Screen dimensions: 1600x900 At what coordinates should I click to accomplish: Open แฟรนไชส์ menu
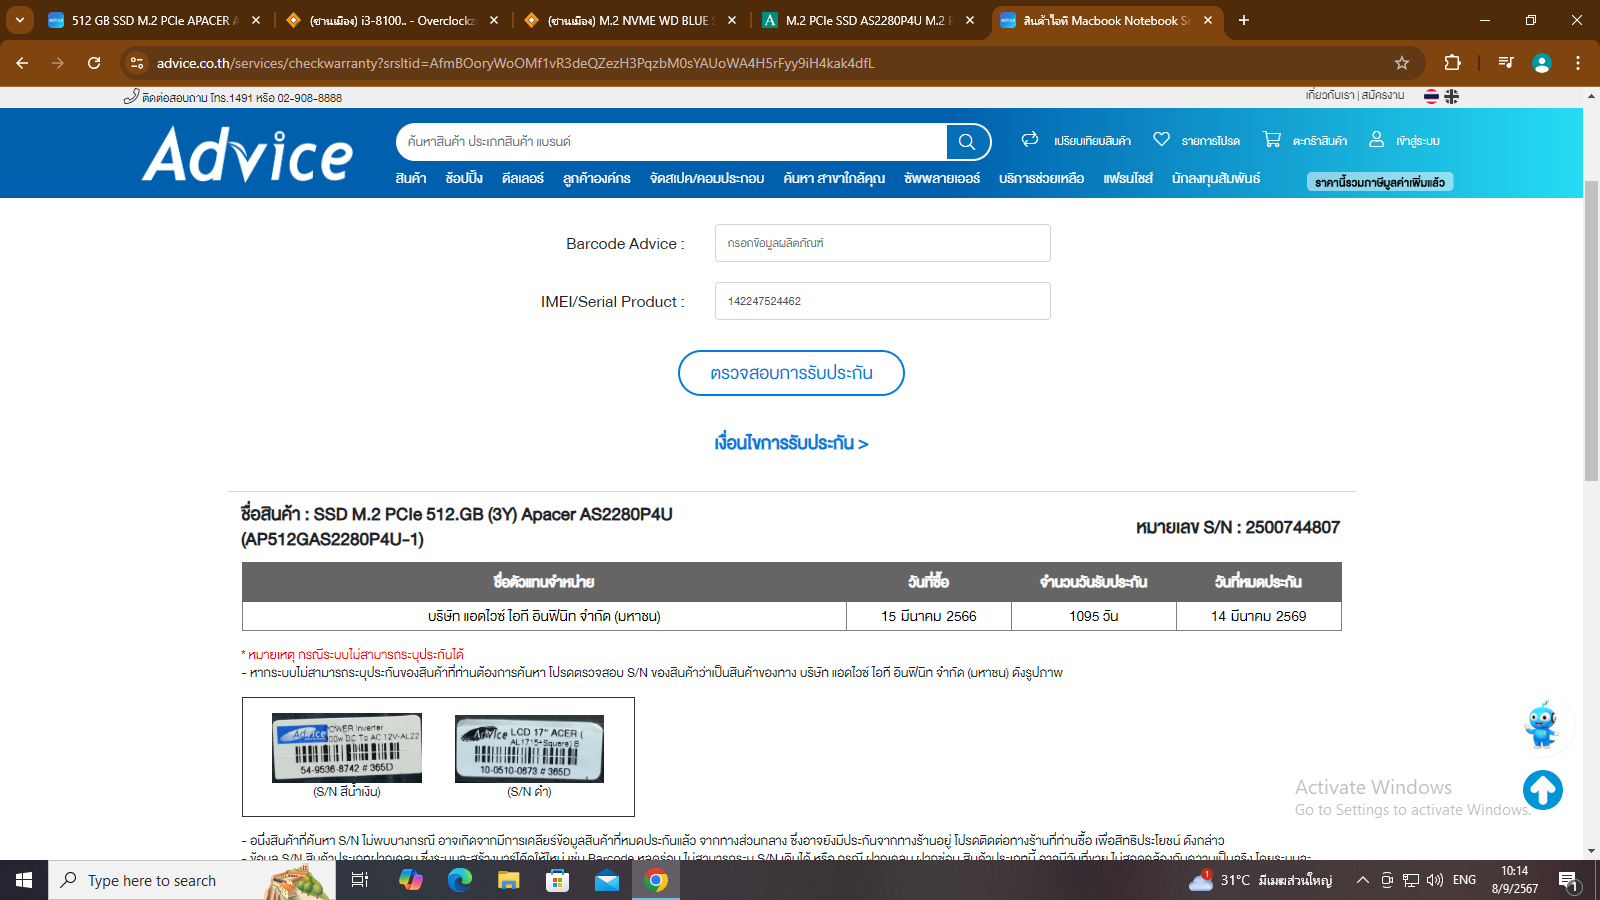[x=1128, y=178]
